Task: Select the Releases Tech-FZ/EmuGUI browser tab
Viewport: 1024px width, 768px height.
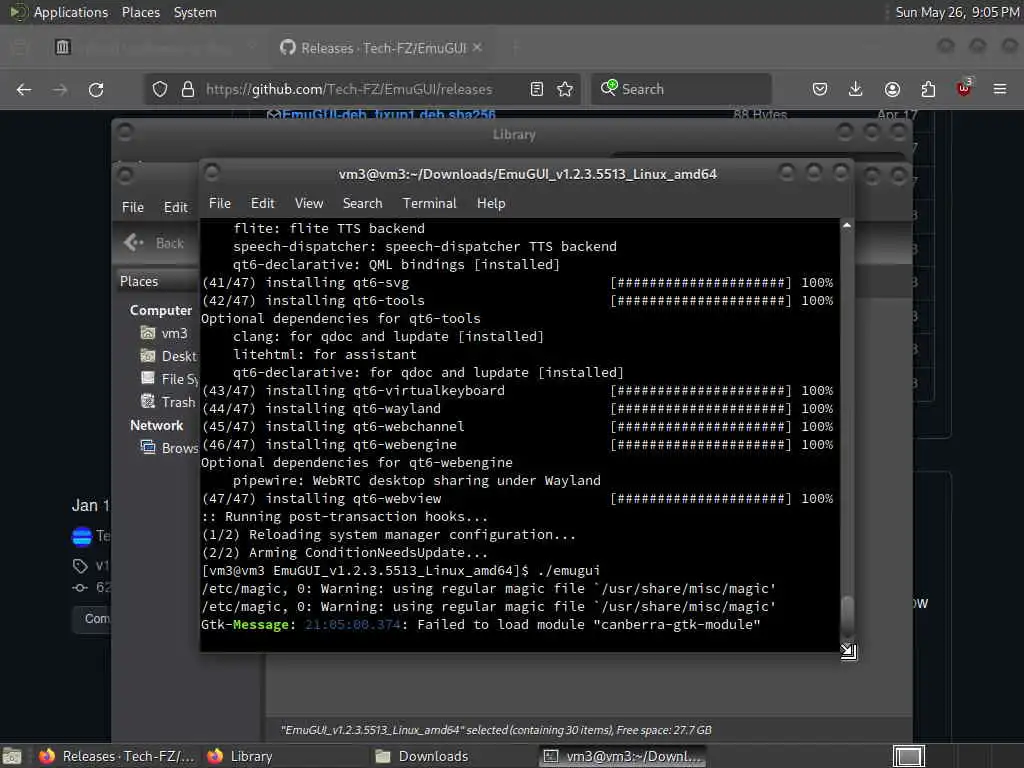Action: click(381, 48)
